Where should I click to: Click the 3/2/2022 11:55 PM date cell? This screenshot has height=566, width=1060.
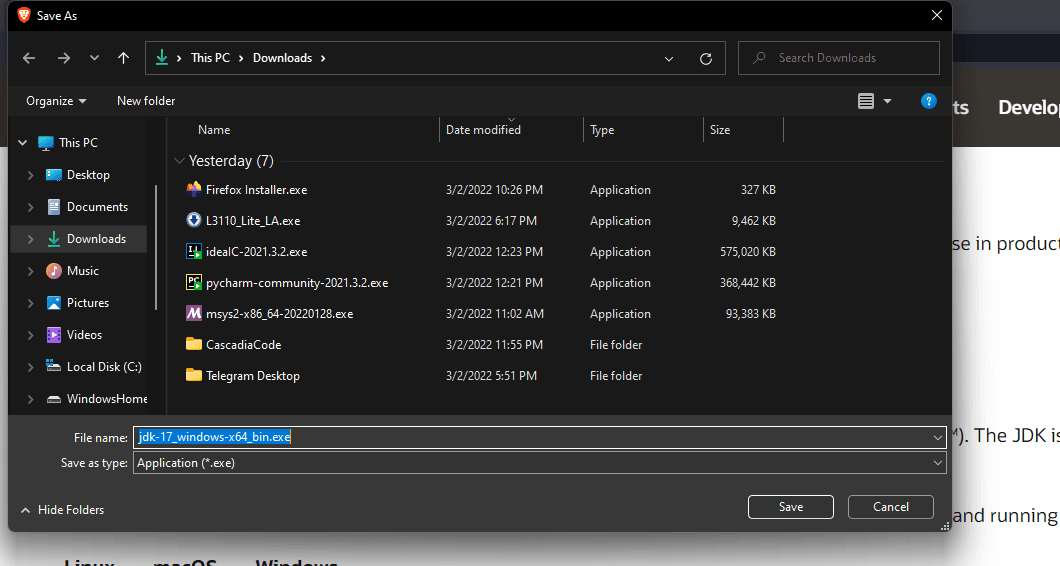point(494,345)
